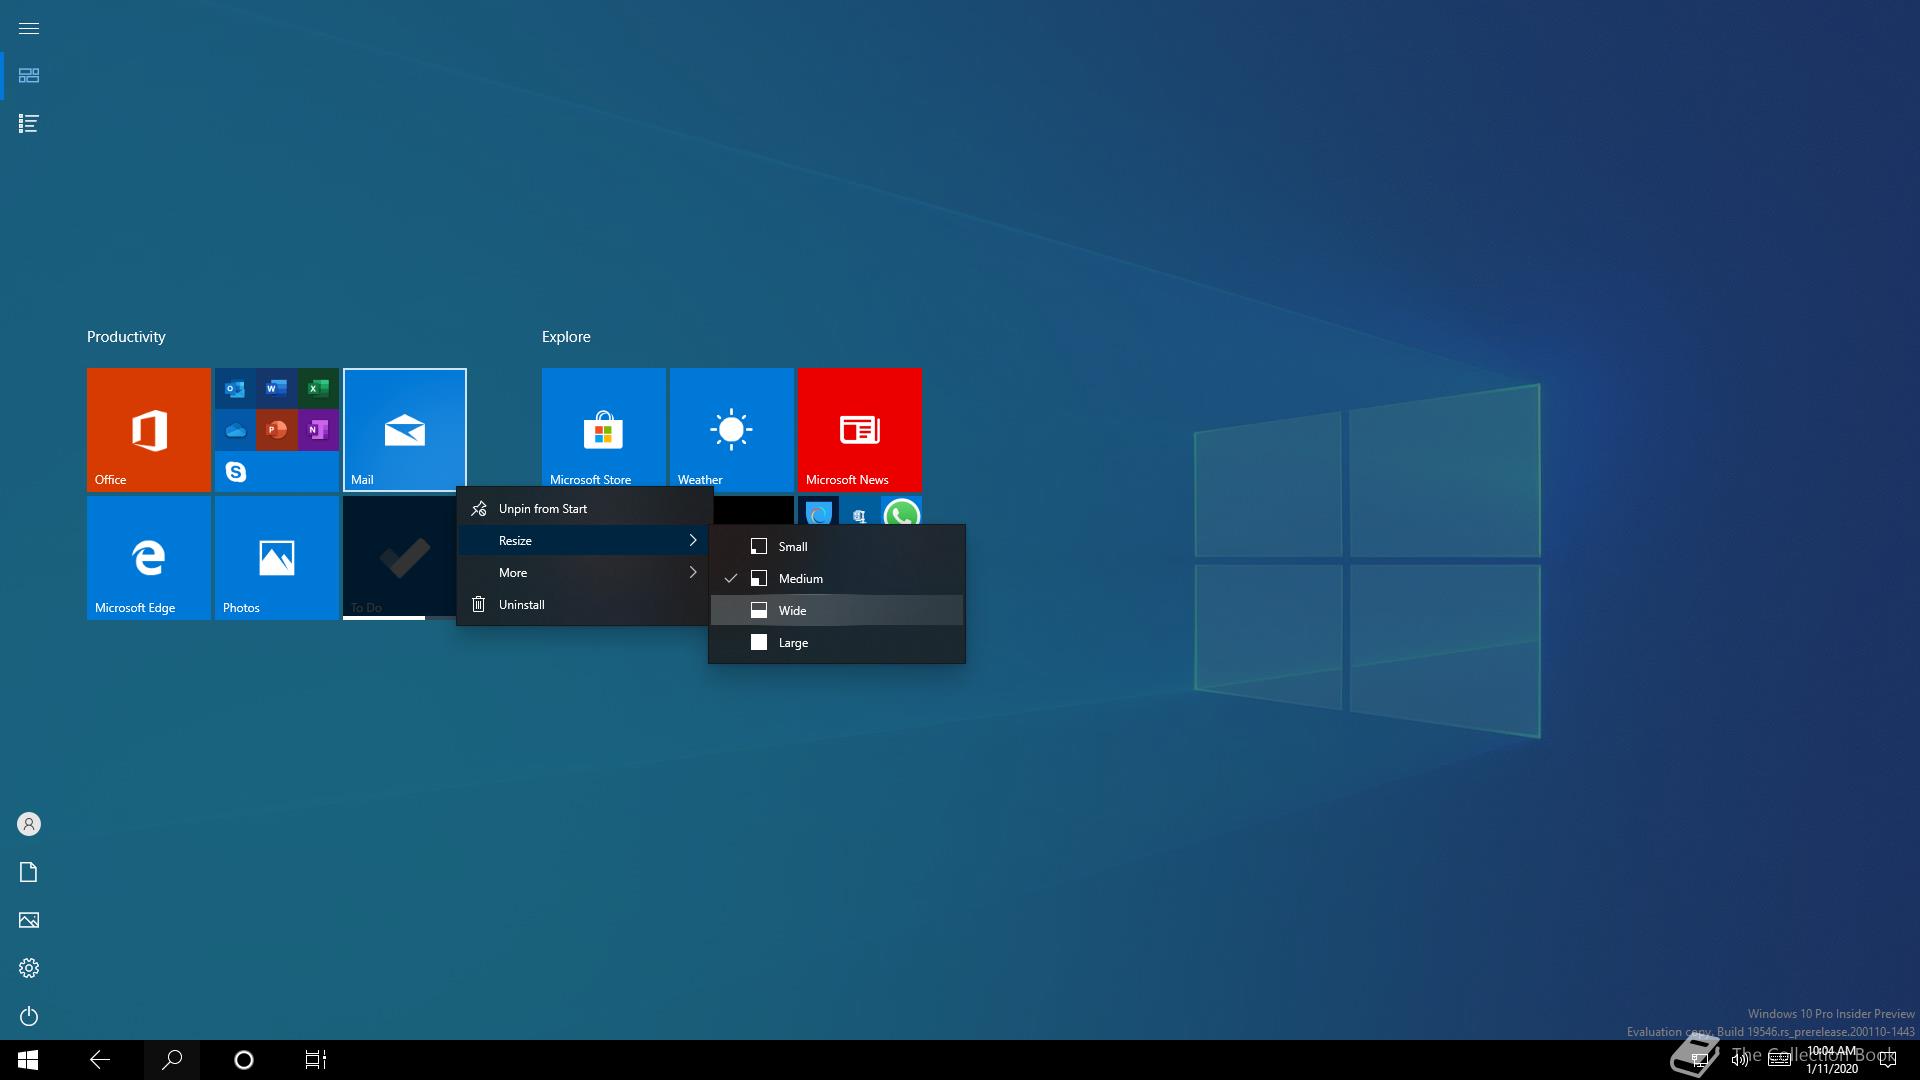Open the WhatsApp icon in Explore group
The height and width of the screenshot is (1080, 1920).
(x=902, y=513)
